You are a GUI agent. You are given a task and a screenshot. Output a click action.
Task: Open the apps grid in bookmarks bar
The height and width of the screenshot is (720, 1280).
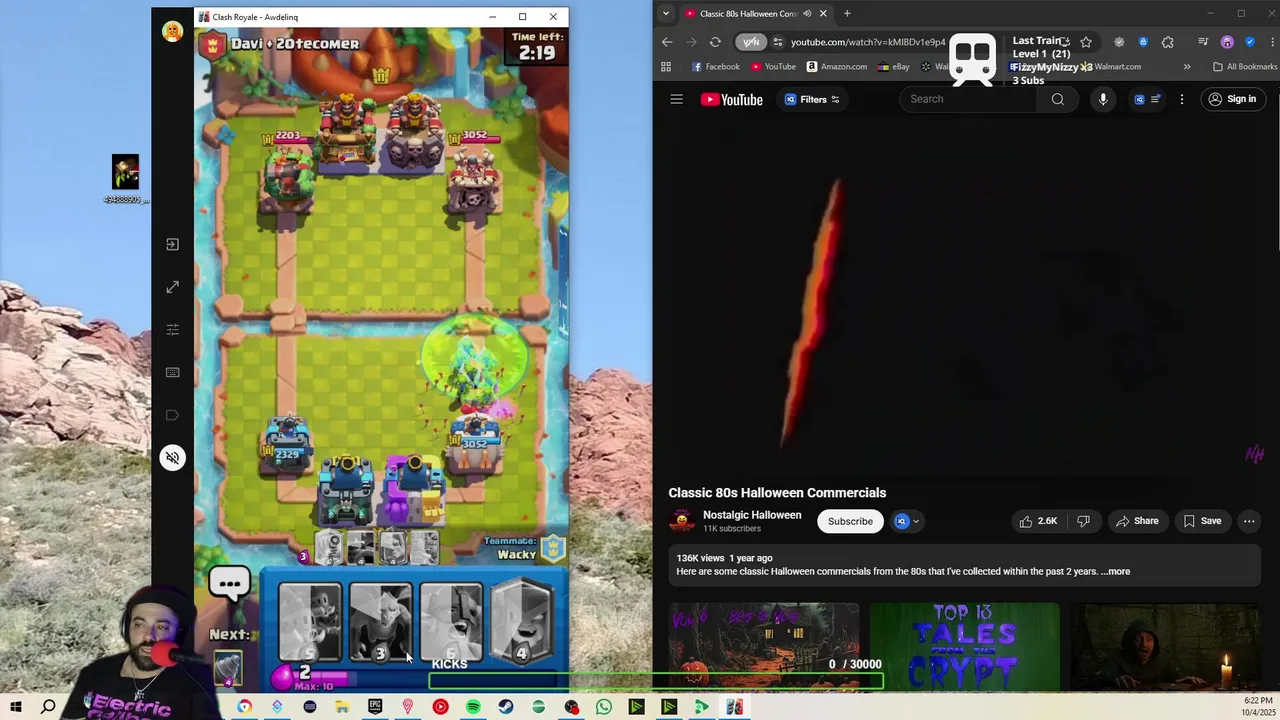666,67
